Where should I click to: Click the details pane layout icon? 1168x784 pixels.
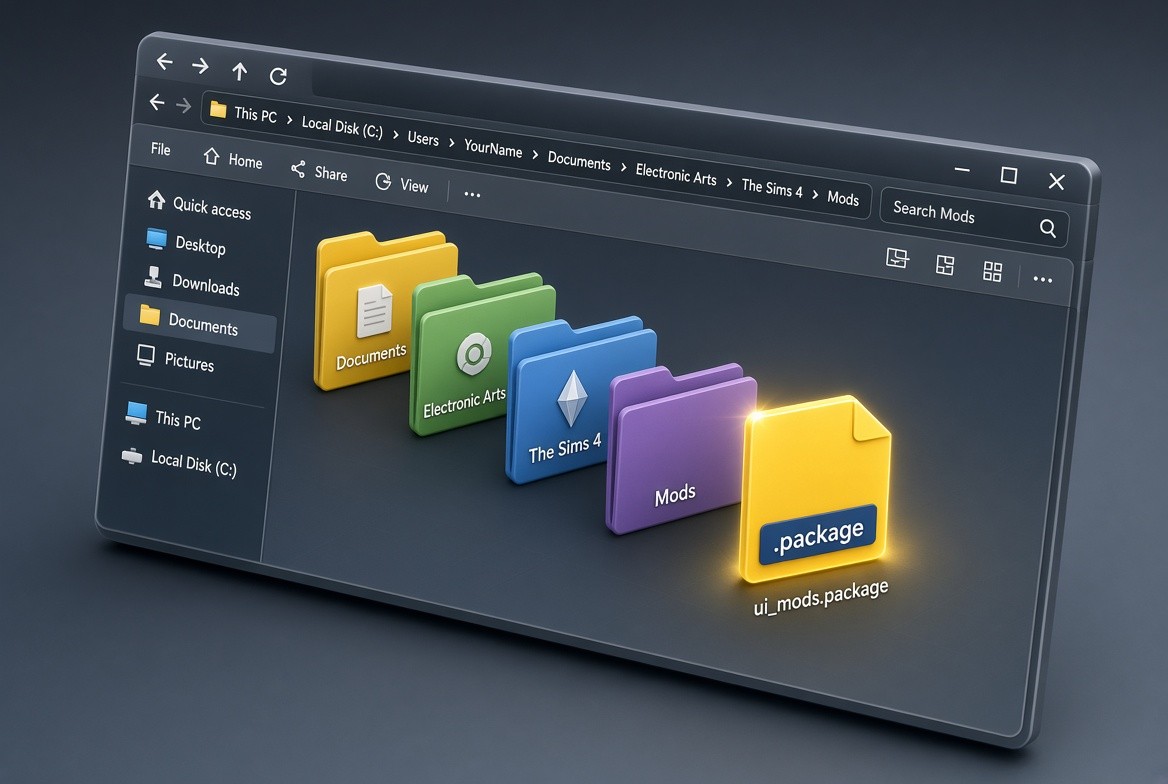(x=945, y=265)
